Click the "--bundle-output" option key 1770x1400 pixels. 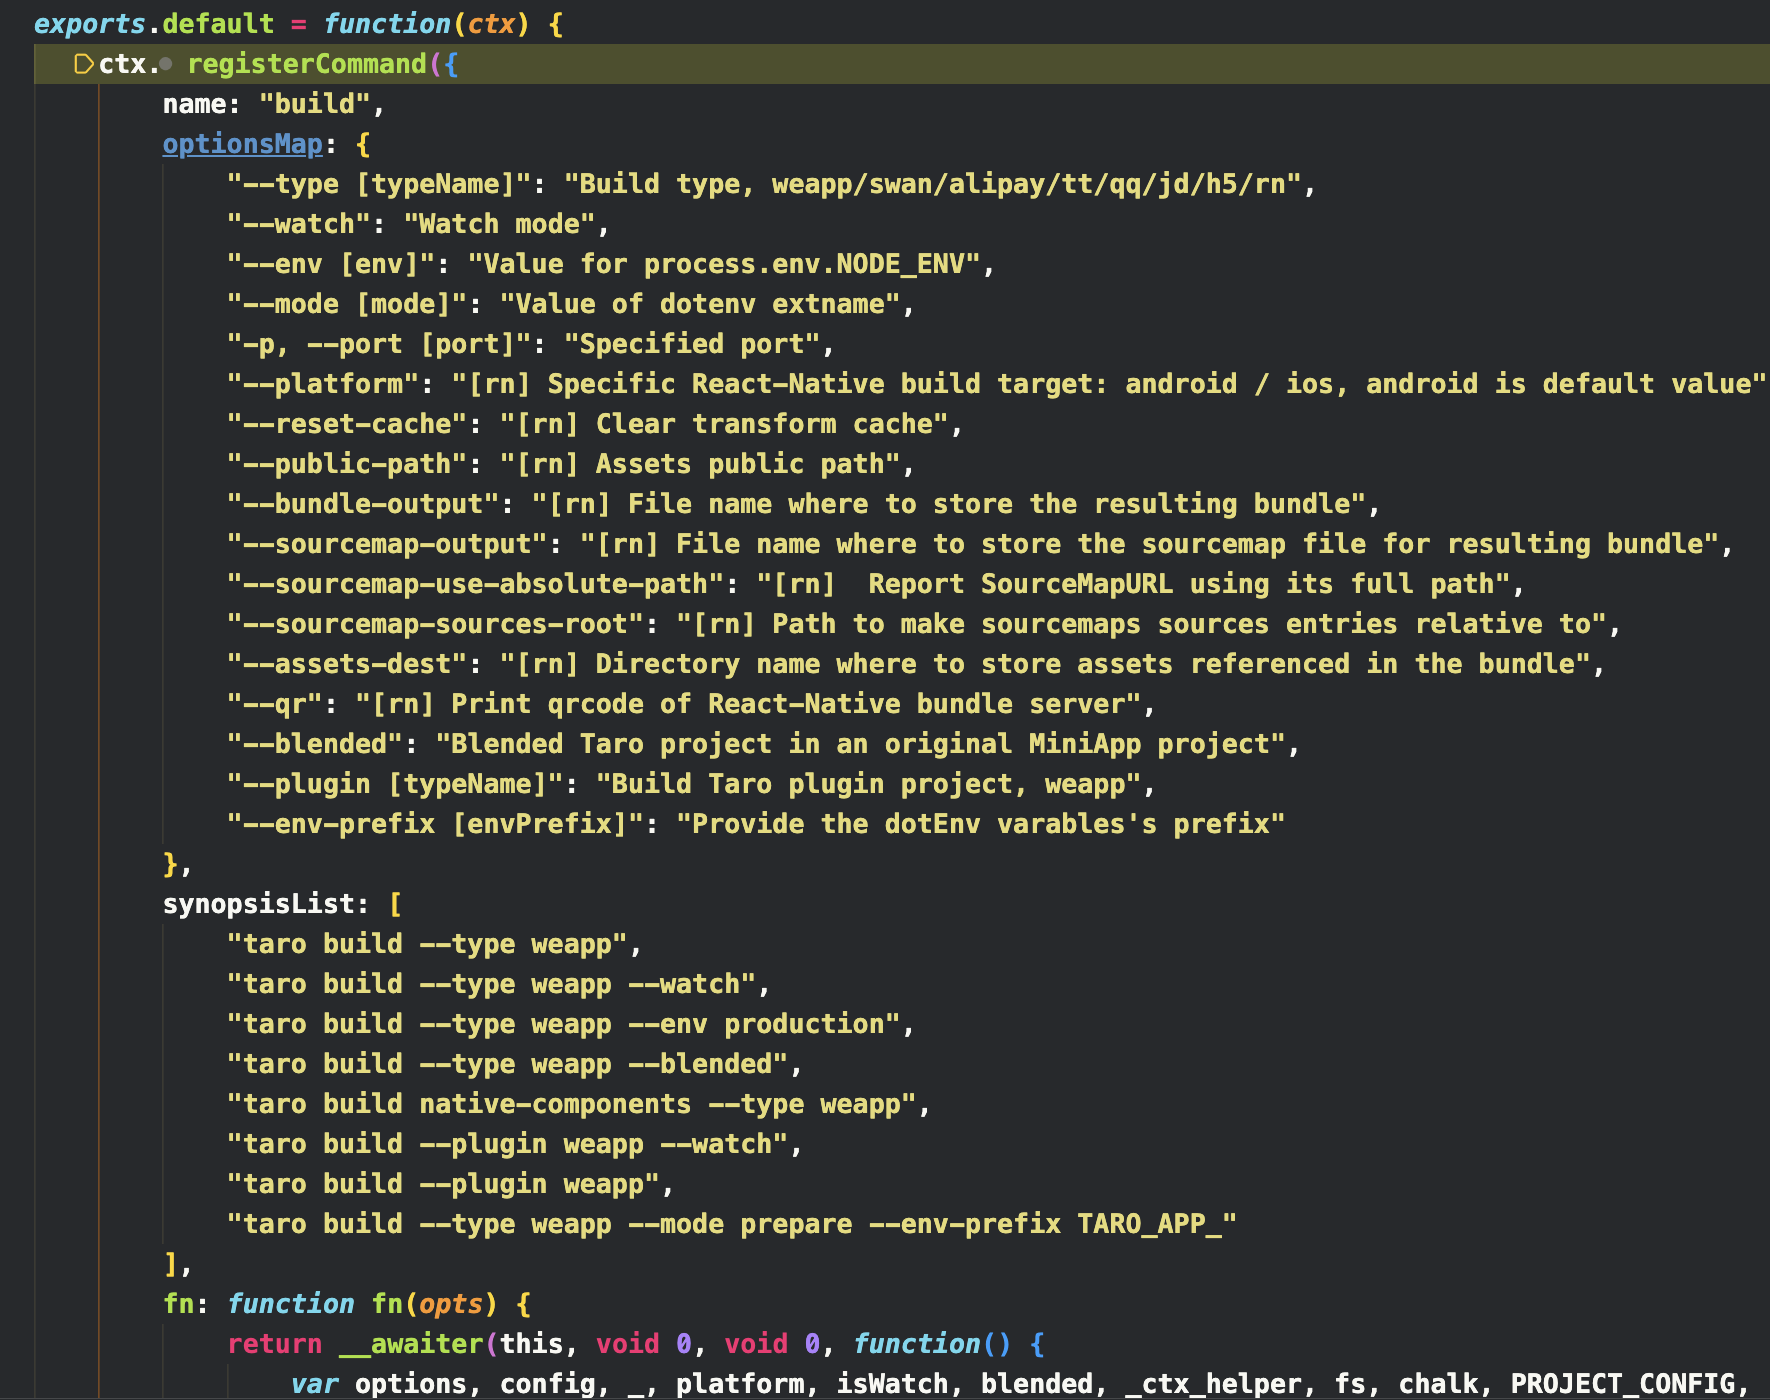click(362, 504)
